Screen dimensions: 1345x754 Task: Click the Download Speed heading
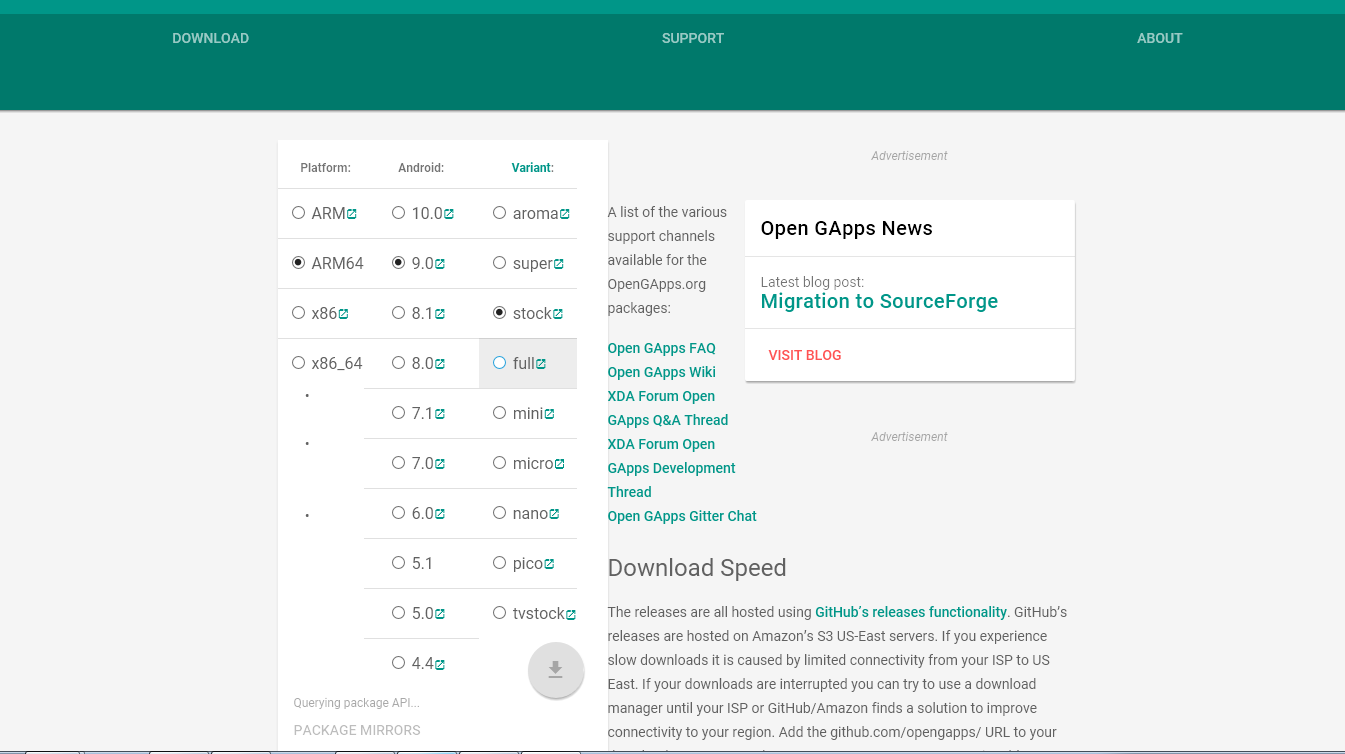[697, 568]
